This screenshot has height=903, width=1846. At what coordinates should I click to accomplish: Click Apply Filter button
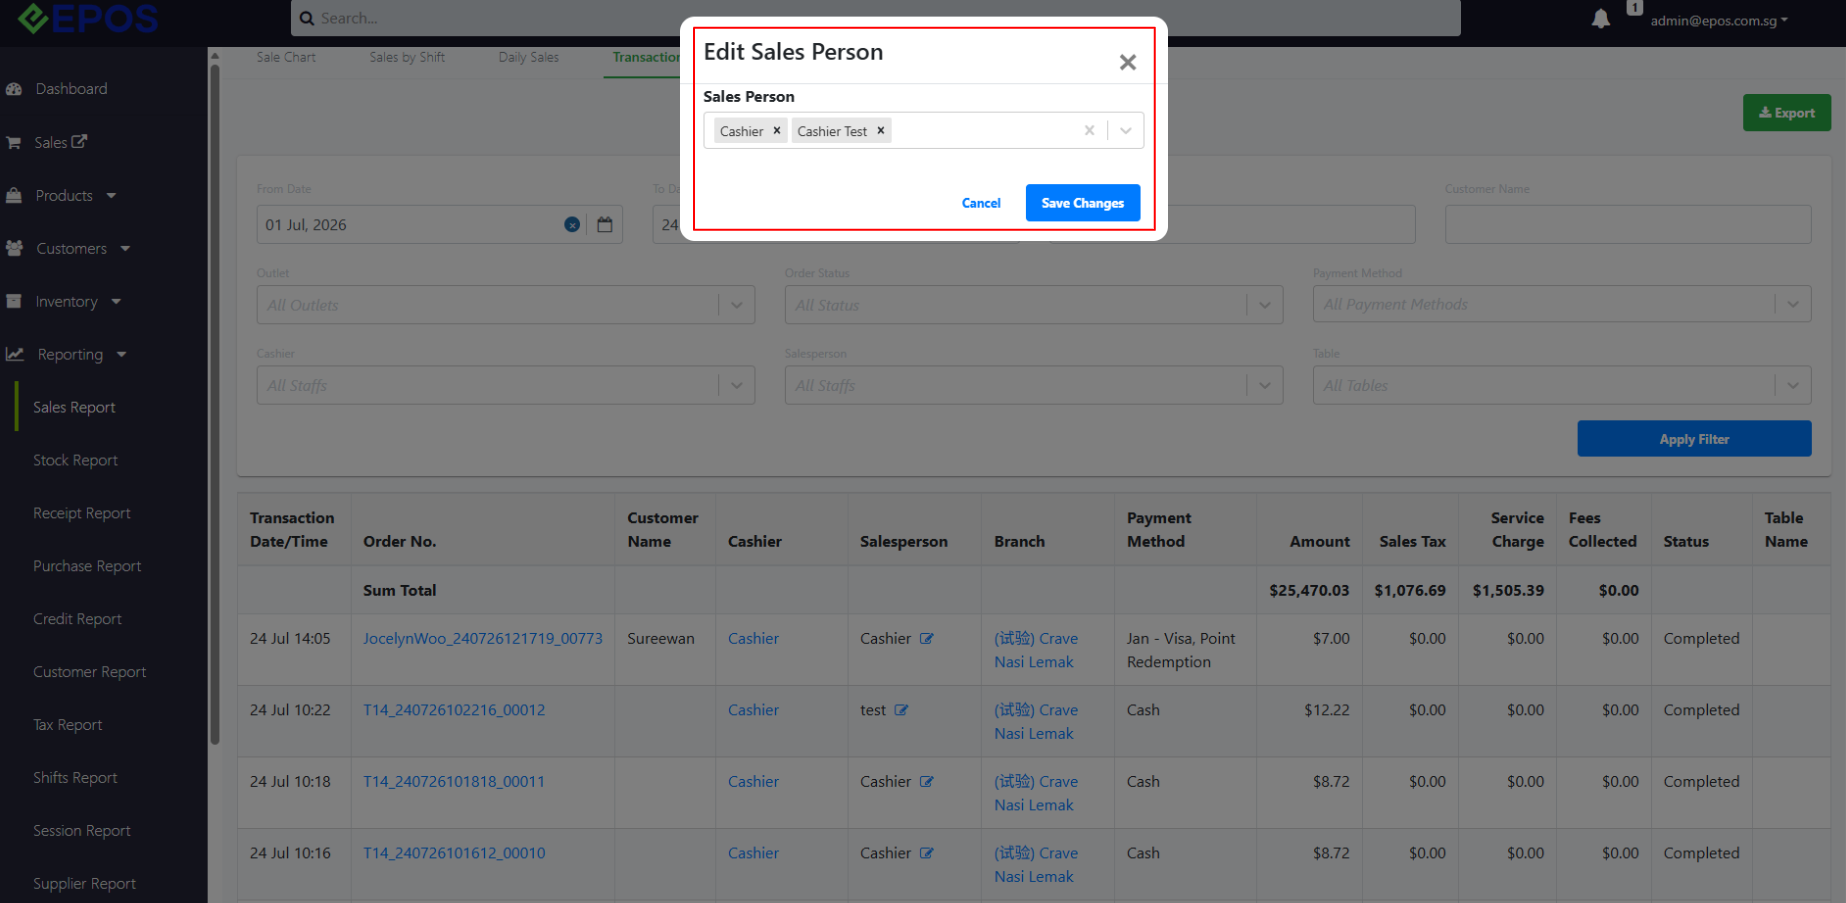point(1694,439)
